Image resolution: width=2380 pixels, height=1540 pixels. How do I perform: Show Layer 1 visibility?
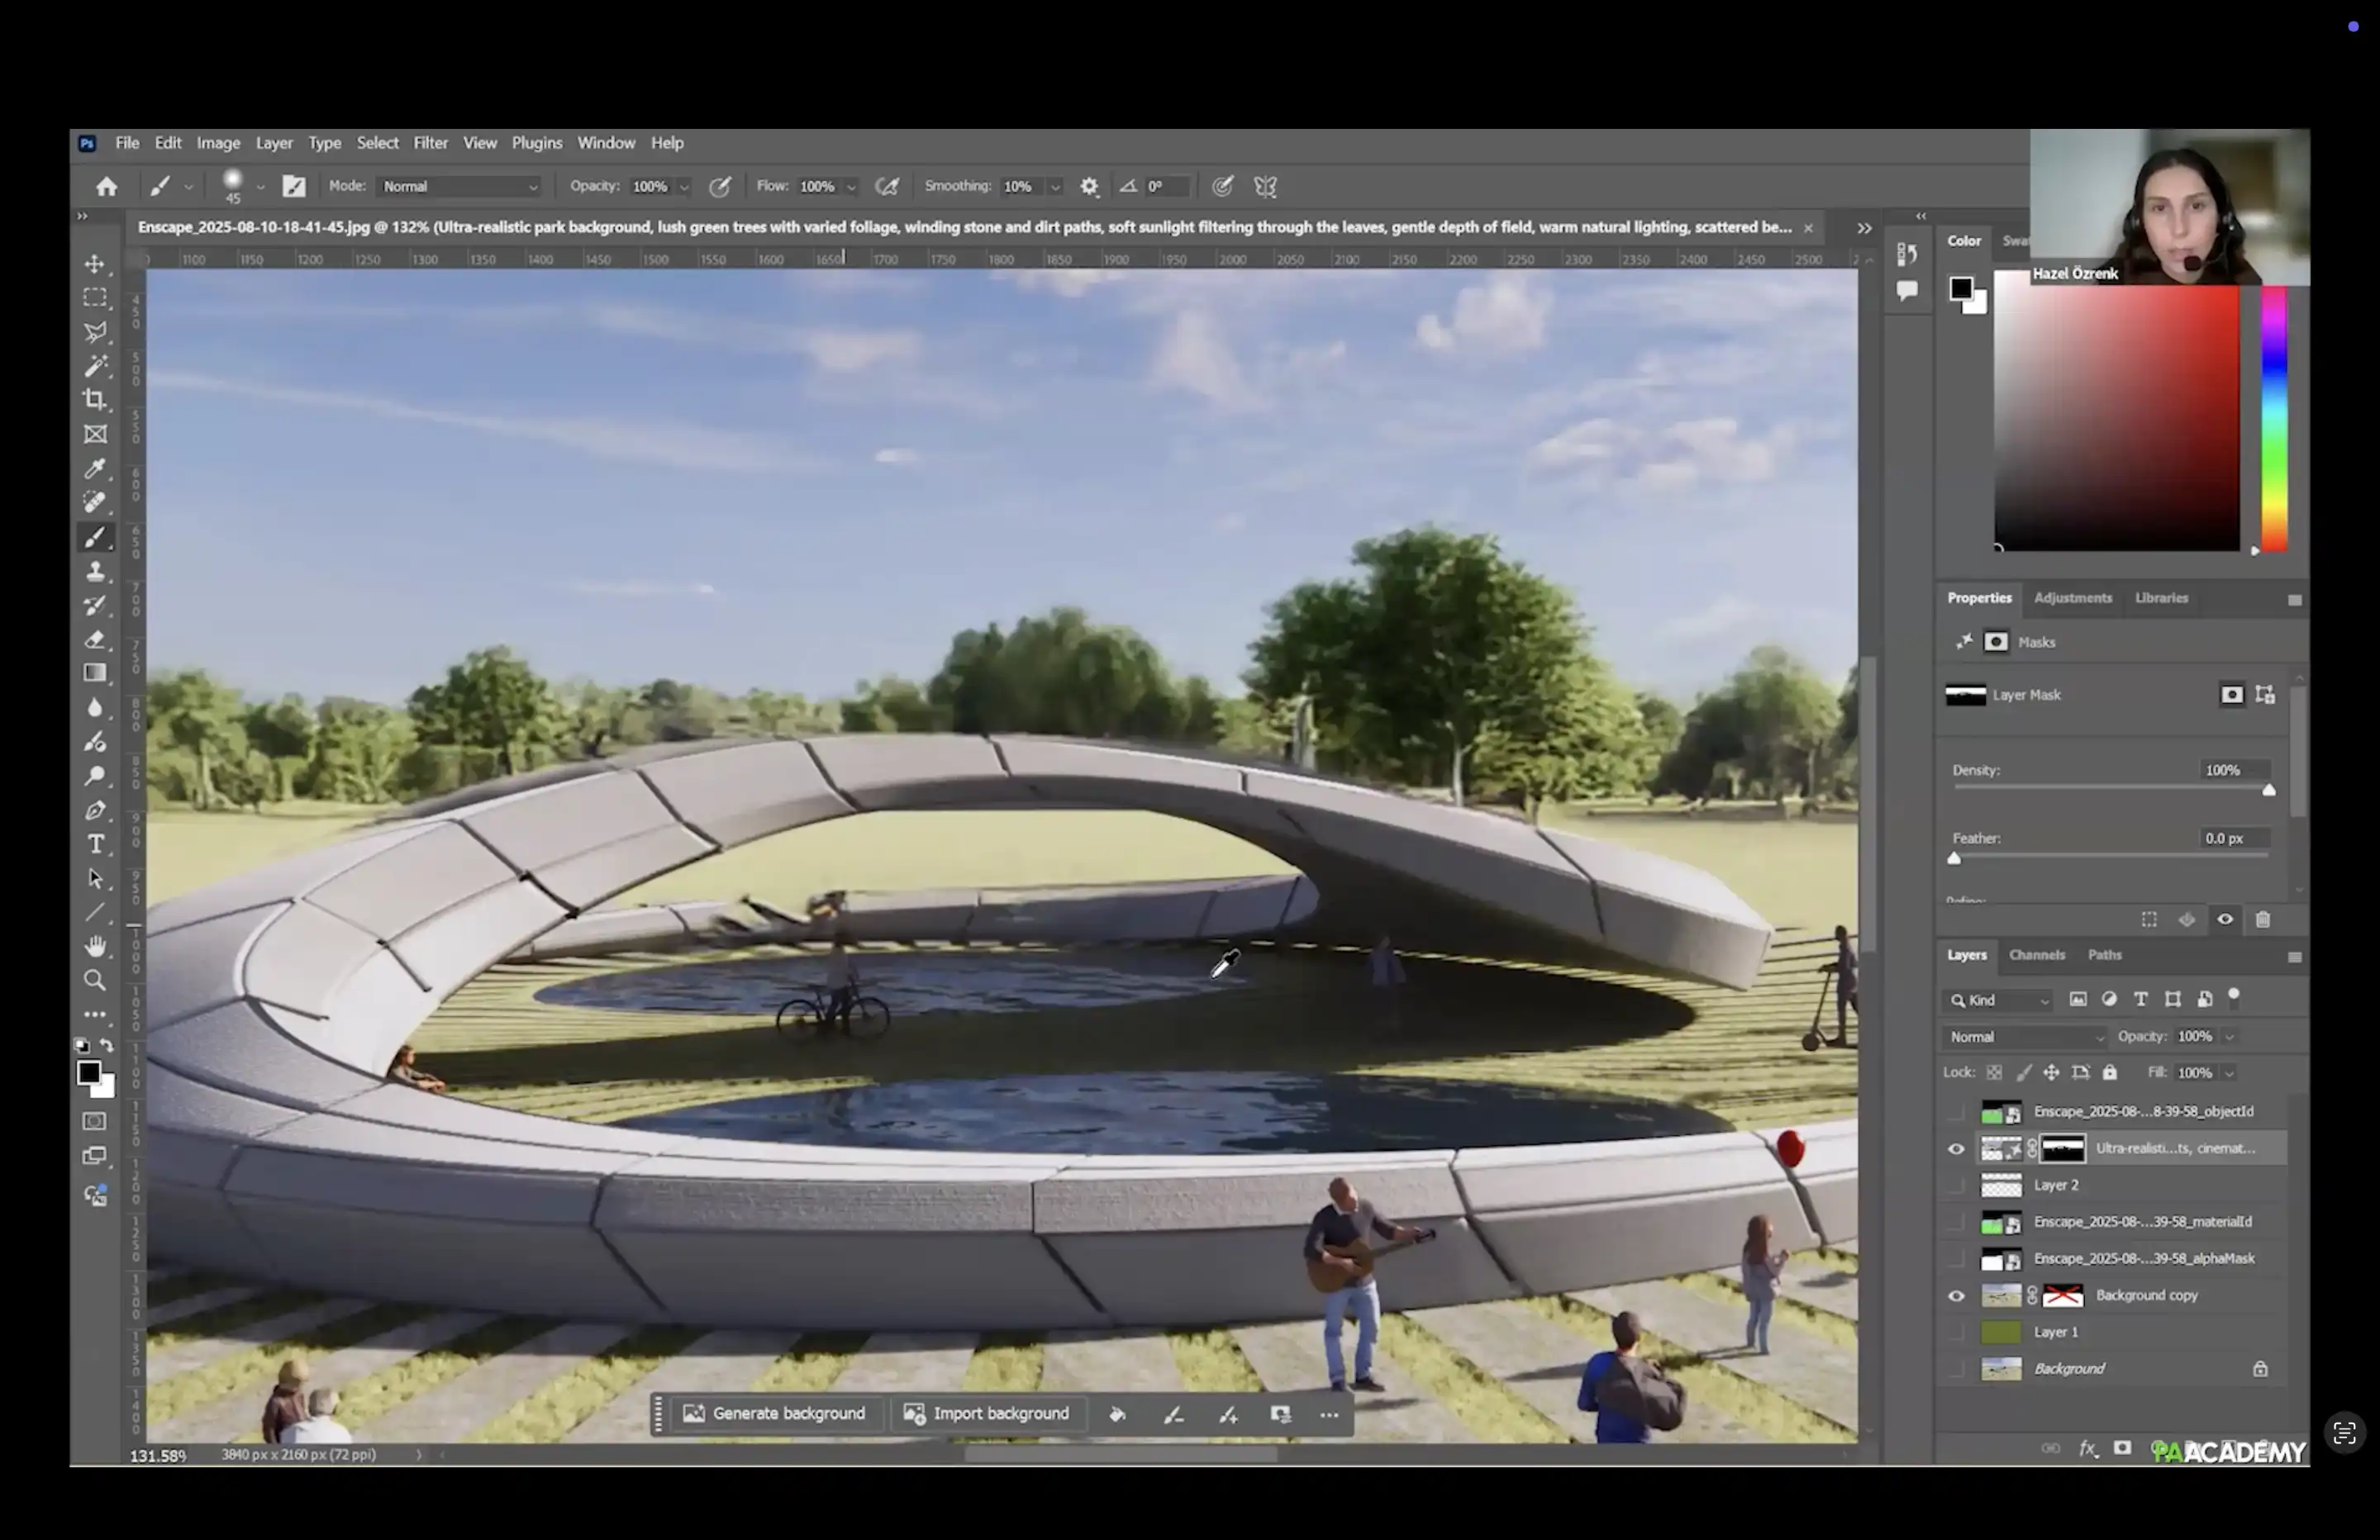[1956, 1332]
